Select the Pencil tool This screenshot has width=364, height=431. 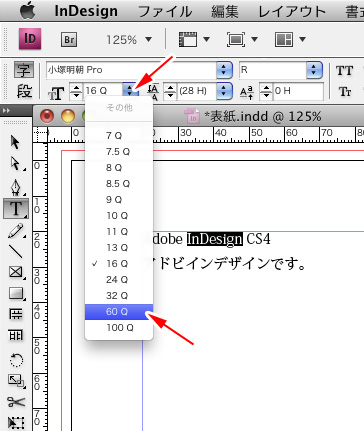pos(16,231)
